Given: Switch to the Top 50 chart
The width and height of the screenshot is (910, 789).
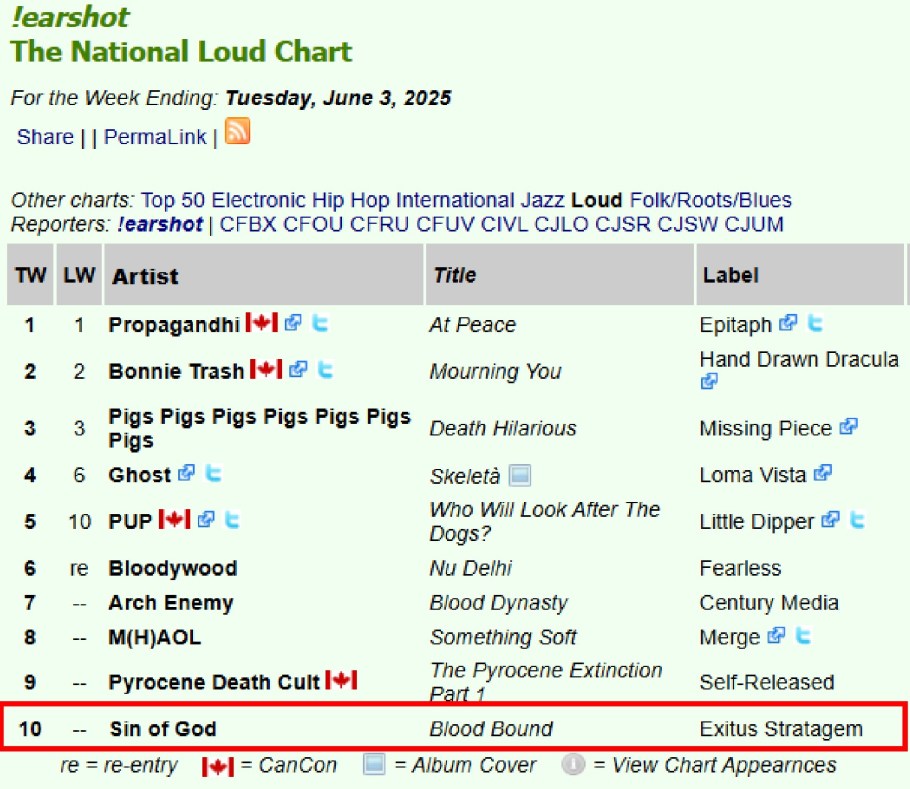Looking at the screenshot, I should pos(173,200).
